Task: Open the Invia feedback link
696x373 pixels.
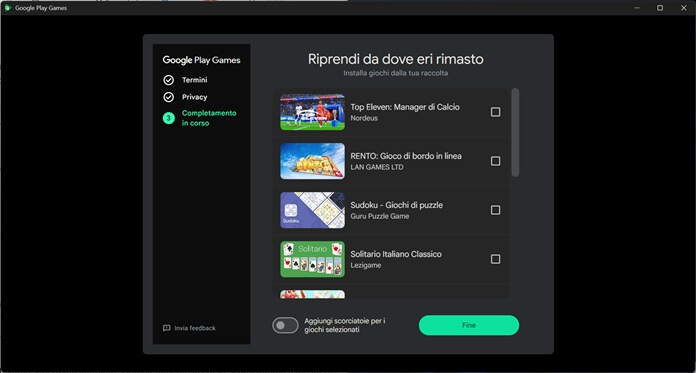Action: (x=190, y=328)
